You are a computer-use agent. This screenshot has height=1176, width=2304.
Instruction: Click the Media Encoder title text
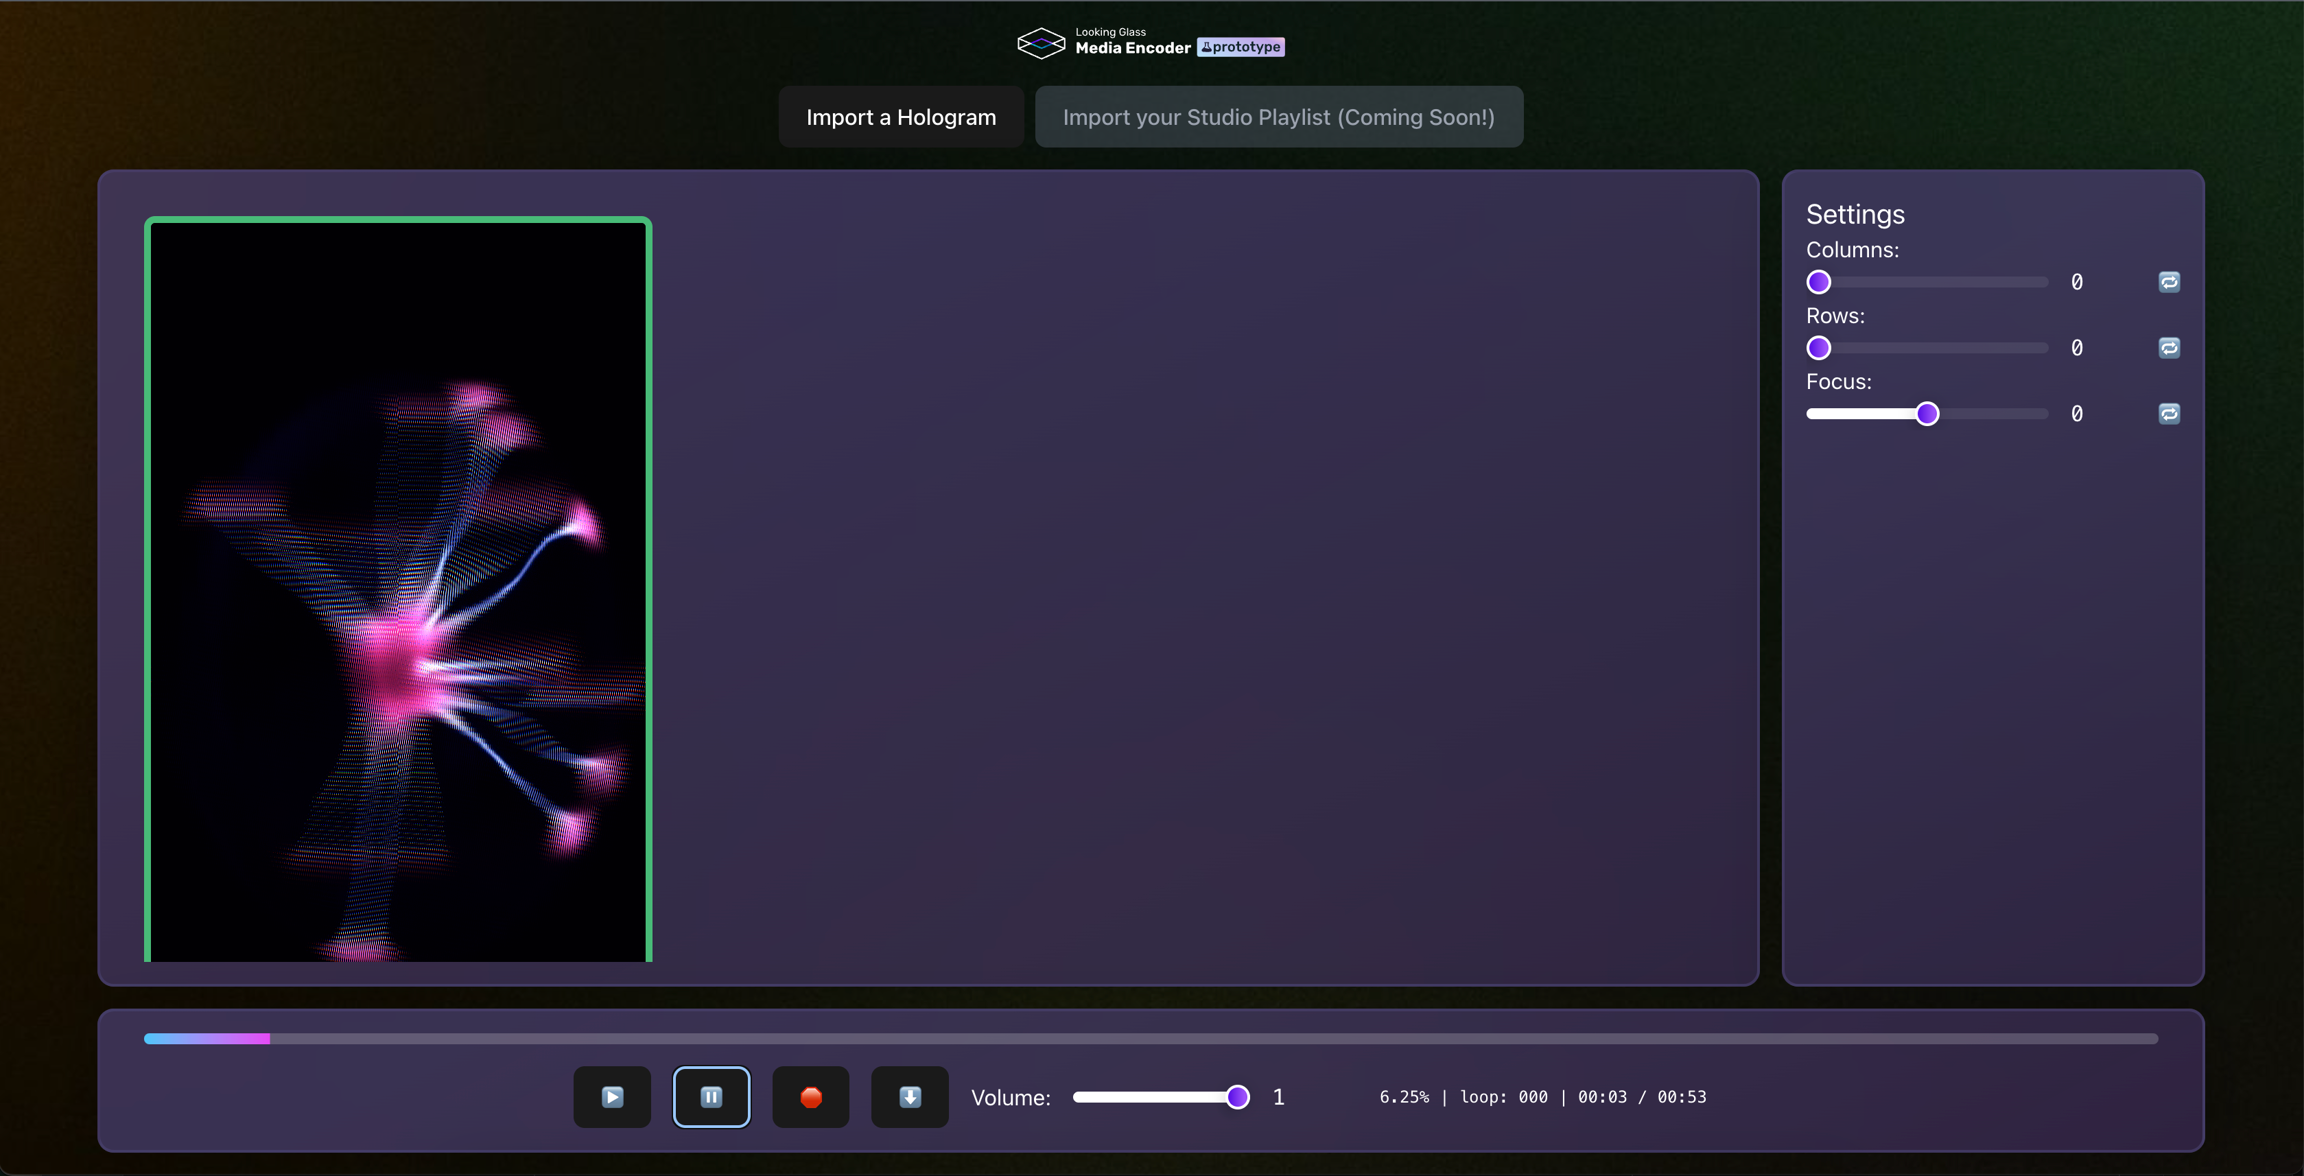tap(1132, 48)
